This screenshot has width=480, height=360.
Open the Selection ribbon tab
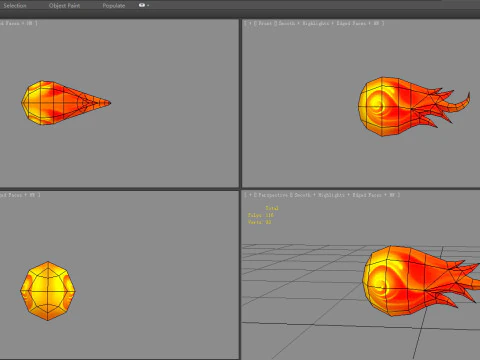pos(15,5)
